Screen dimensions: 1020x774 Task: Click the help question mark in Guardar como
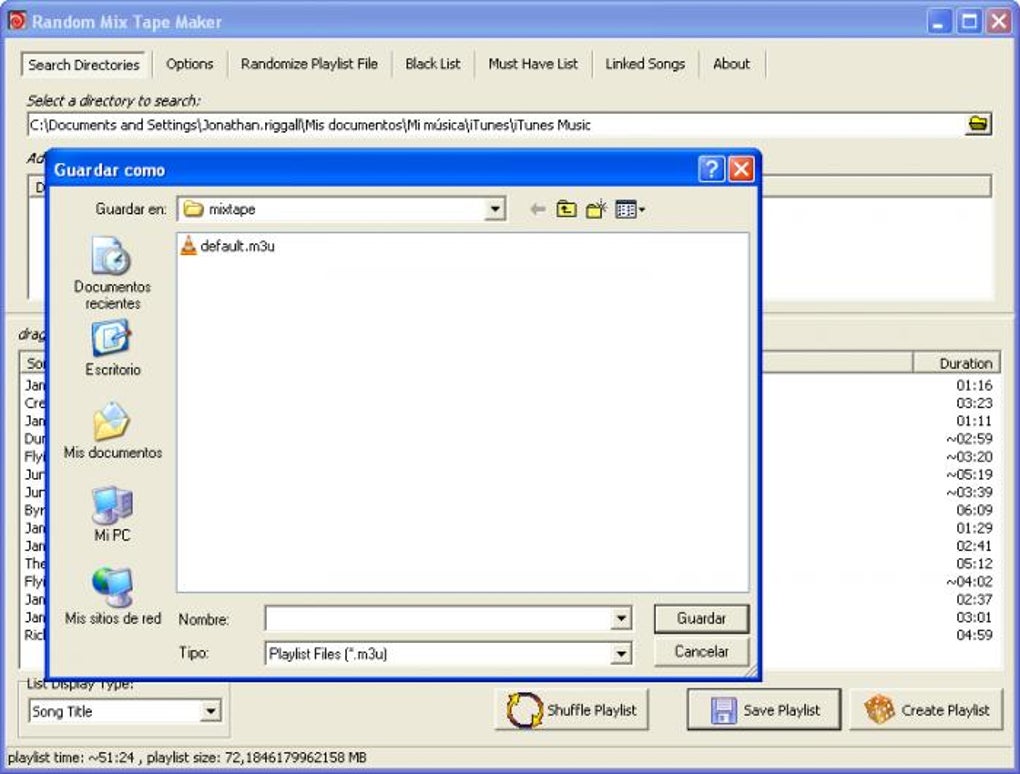(x=711, y=169)
